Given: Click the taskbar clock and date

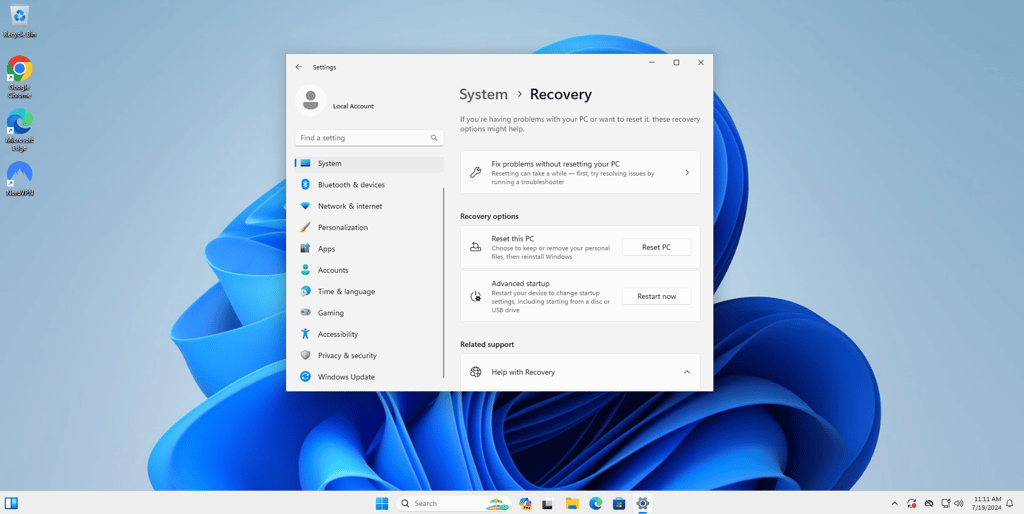Looking at the screenshot, I should (987, 503).
